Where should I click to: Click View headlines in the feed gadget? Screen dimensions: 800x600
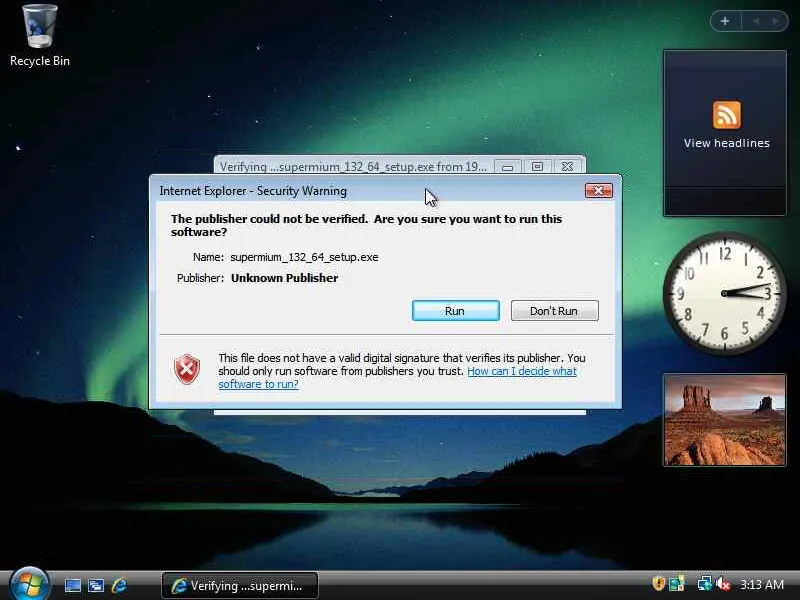pyautogui.click(x=727, y=143)
